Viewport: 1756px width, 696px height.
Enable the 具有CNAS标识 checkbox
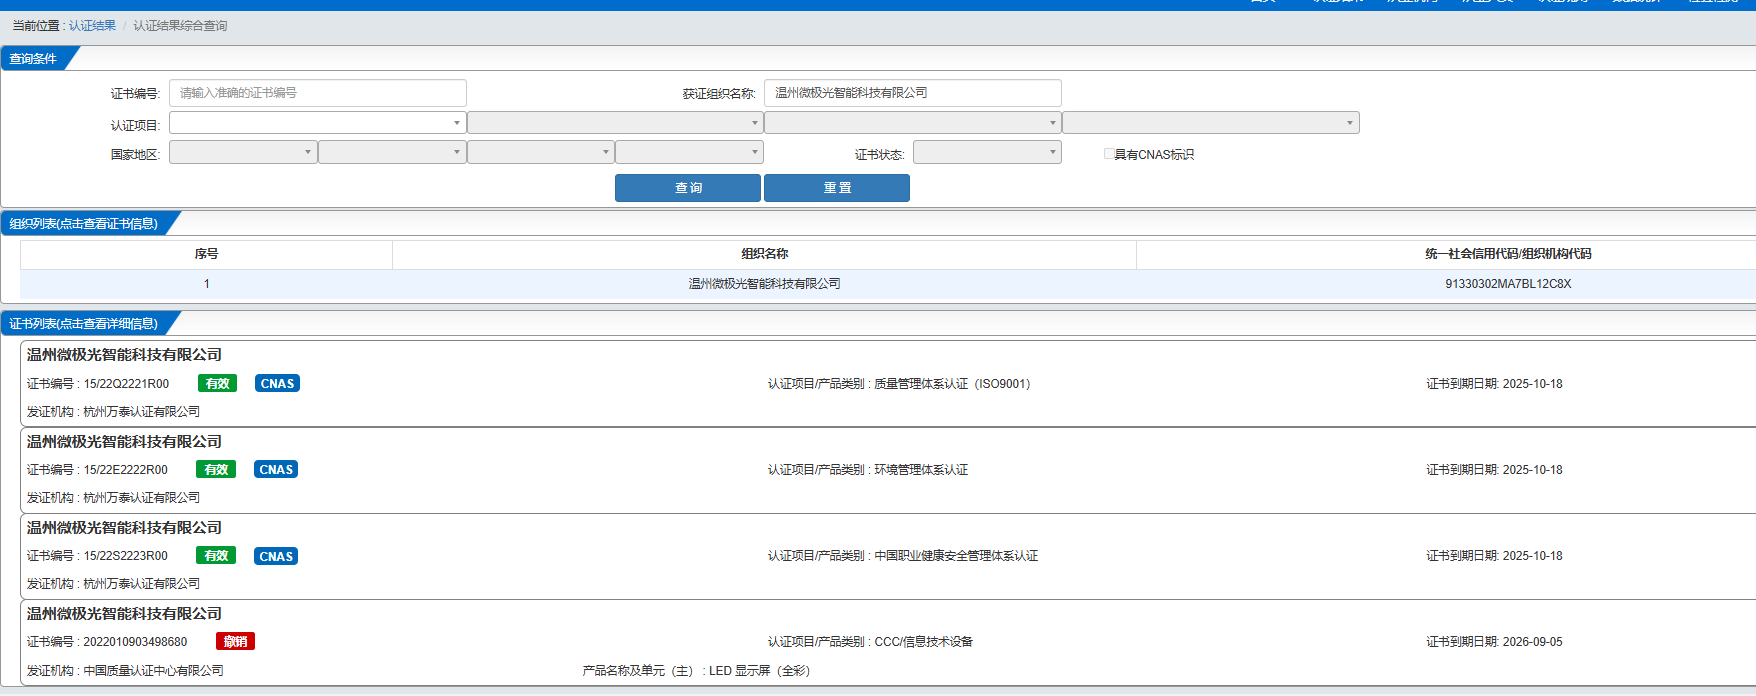pyautogui.click(x=1109, y=154)
